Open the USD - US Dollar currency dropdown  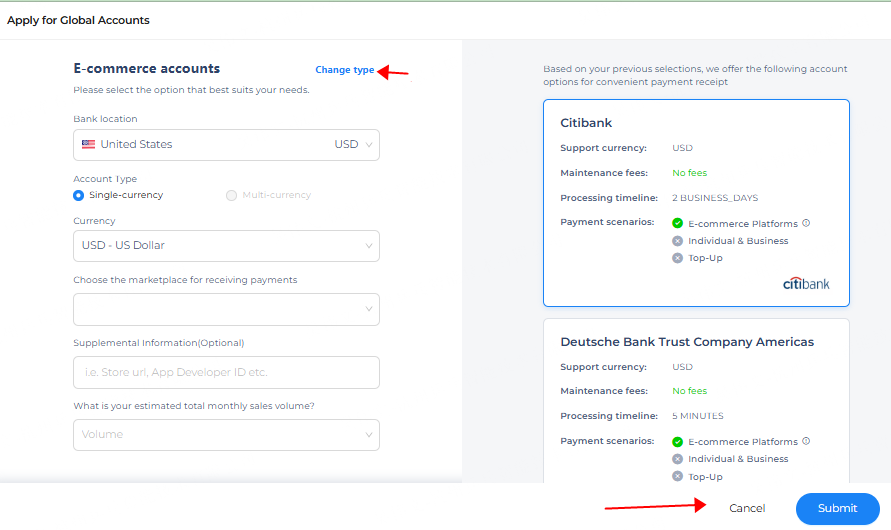226,246
